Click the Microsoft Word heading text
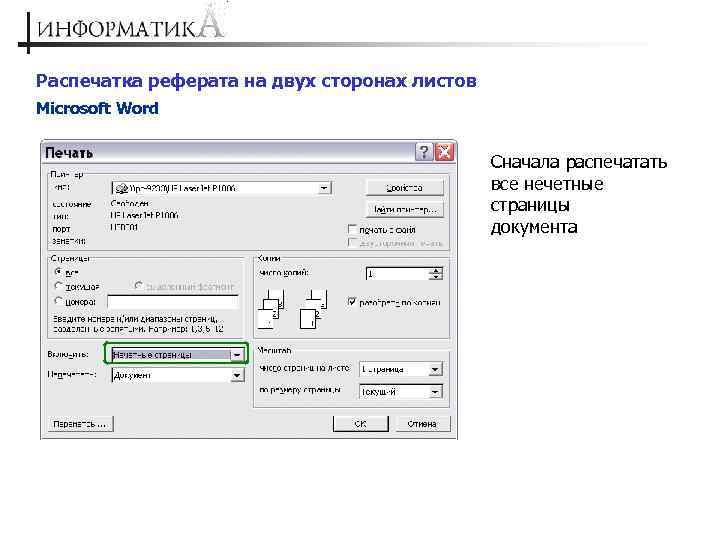The height and width of the screenshot is (540, 720). 97,108
